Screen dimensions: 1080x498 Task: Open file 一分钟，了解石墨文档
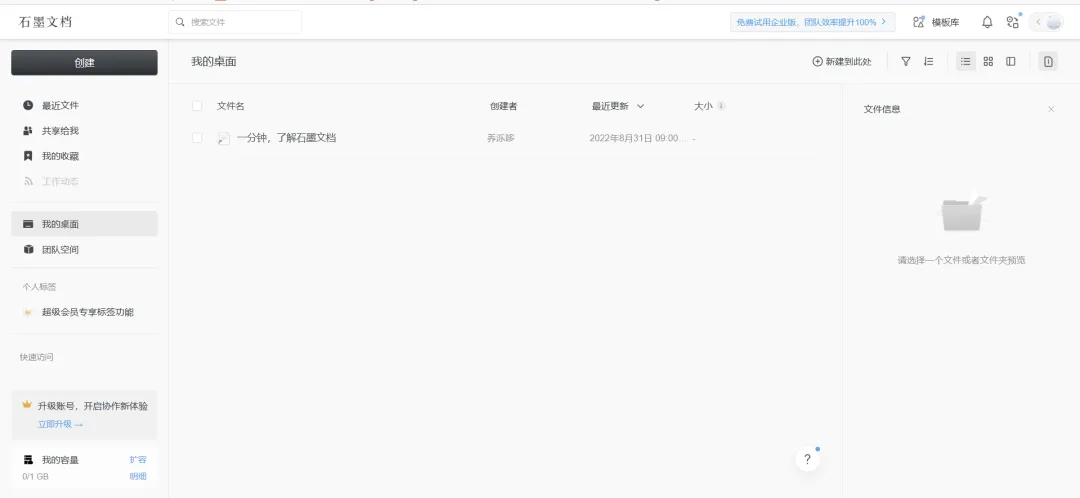point(287,138)
